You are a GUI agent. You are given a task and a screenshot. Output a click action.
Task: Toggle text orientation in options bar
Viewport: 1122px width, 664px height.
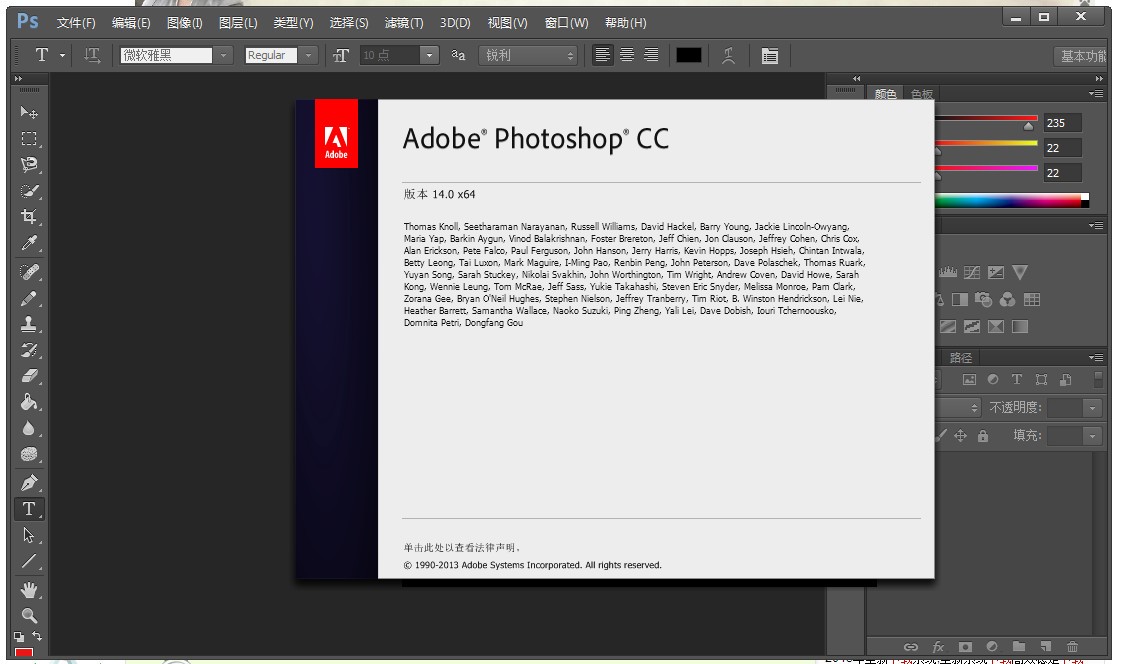(x=93, y=56)
